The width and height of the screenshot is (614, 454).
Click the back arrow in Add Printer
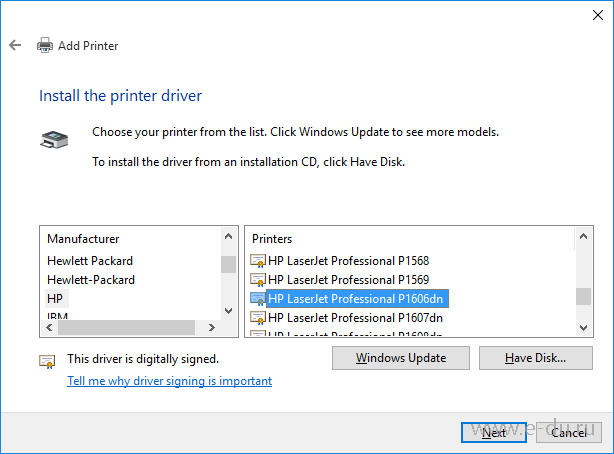coord(14,46)
